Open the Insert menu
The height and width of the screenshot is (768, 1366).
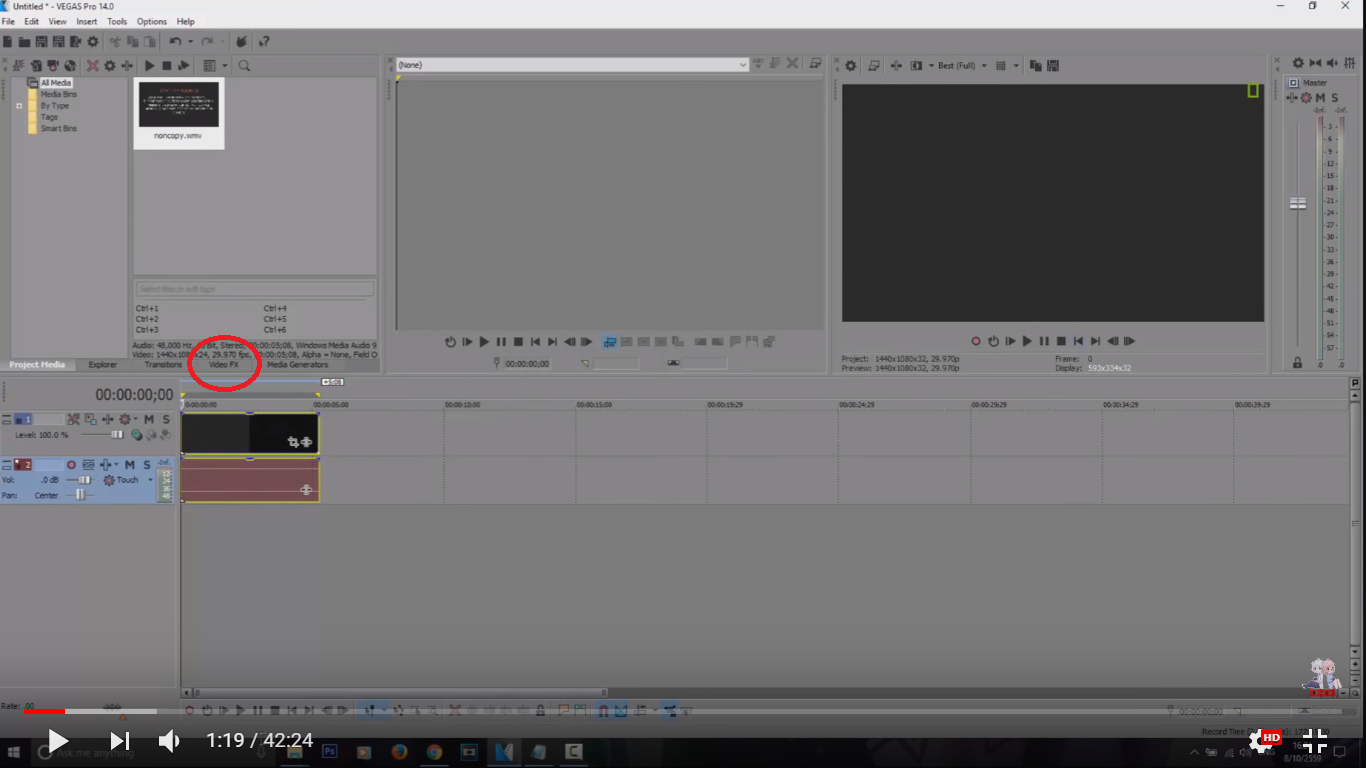pyautogui.click(x=87, y=21)
